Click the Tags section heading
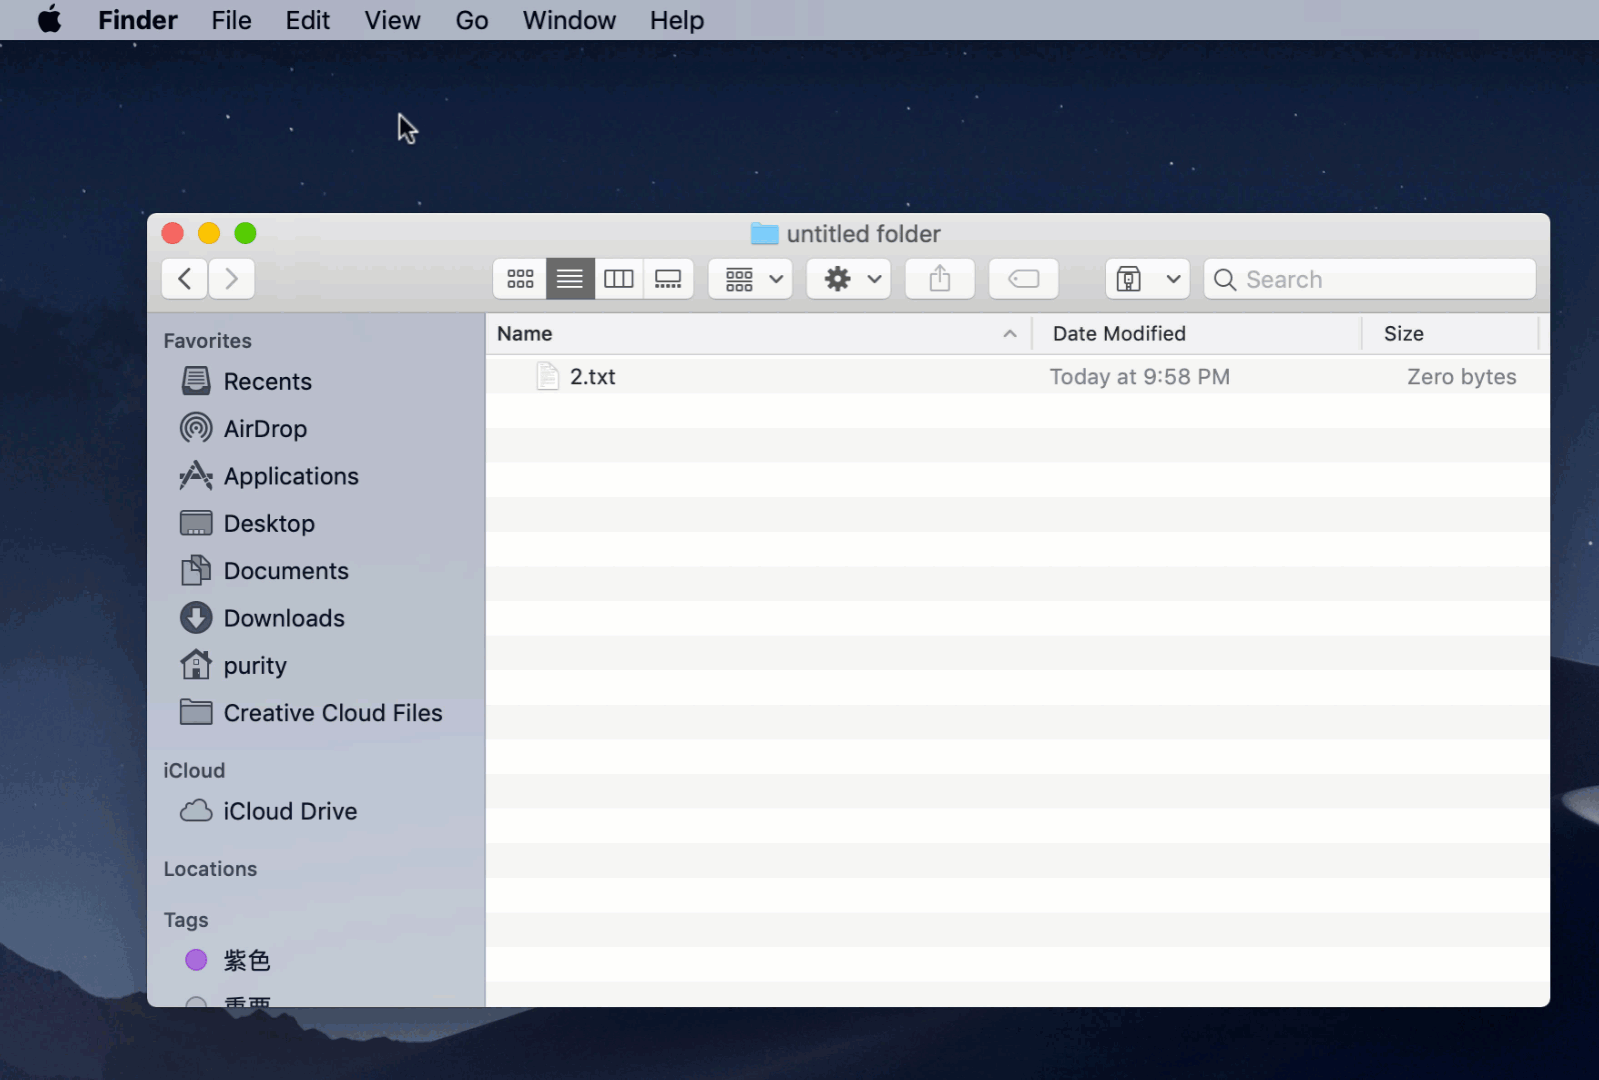The width and height of the screenshot is (1599, 1080). 186,920
